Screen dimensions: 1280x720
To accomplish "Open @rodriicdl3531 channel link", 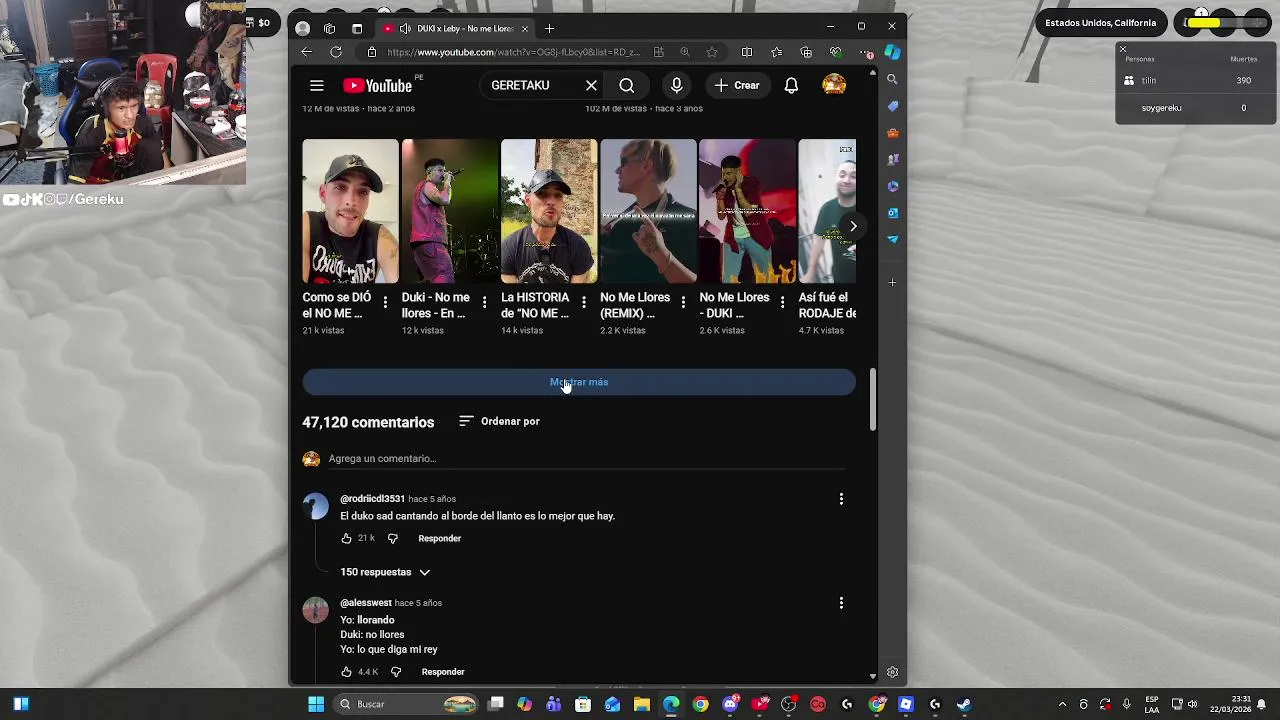I will coord(372,499).
